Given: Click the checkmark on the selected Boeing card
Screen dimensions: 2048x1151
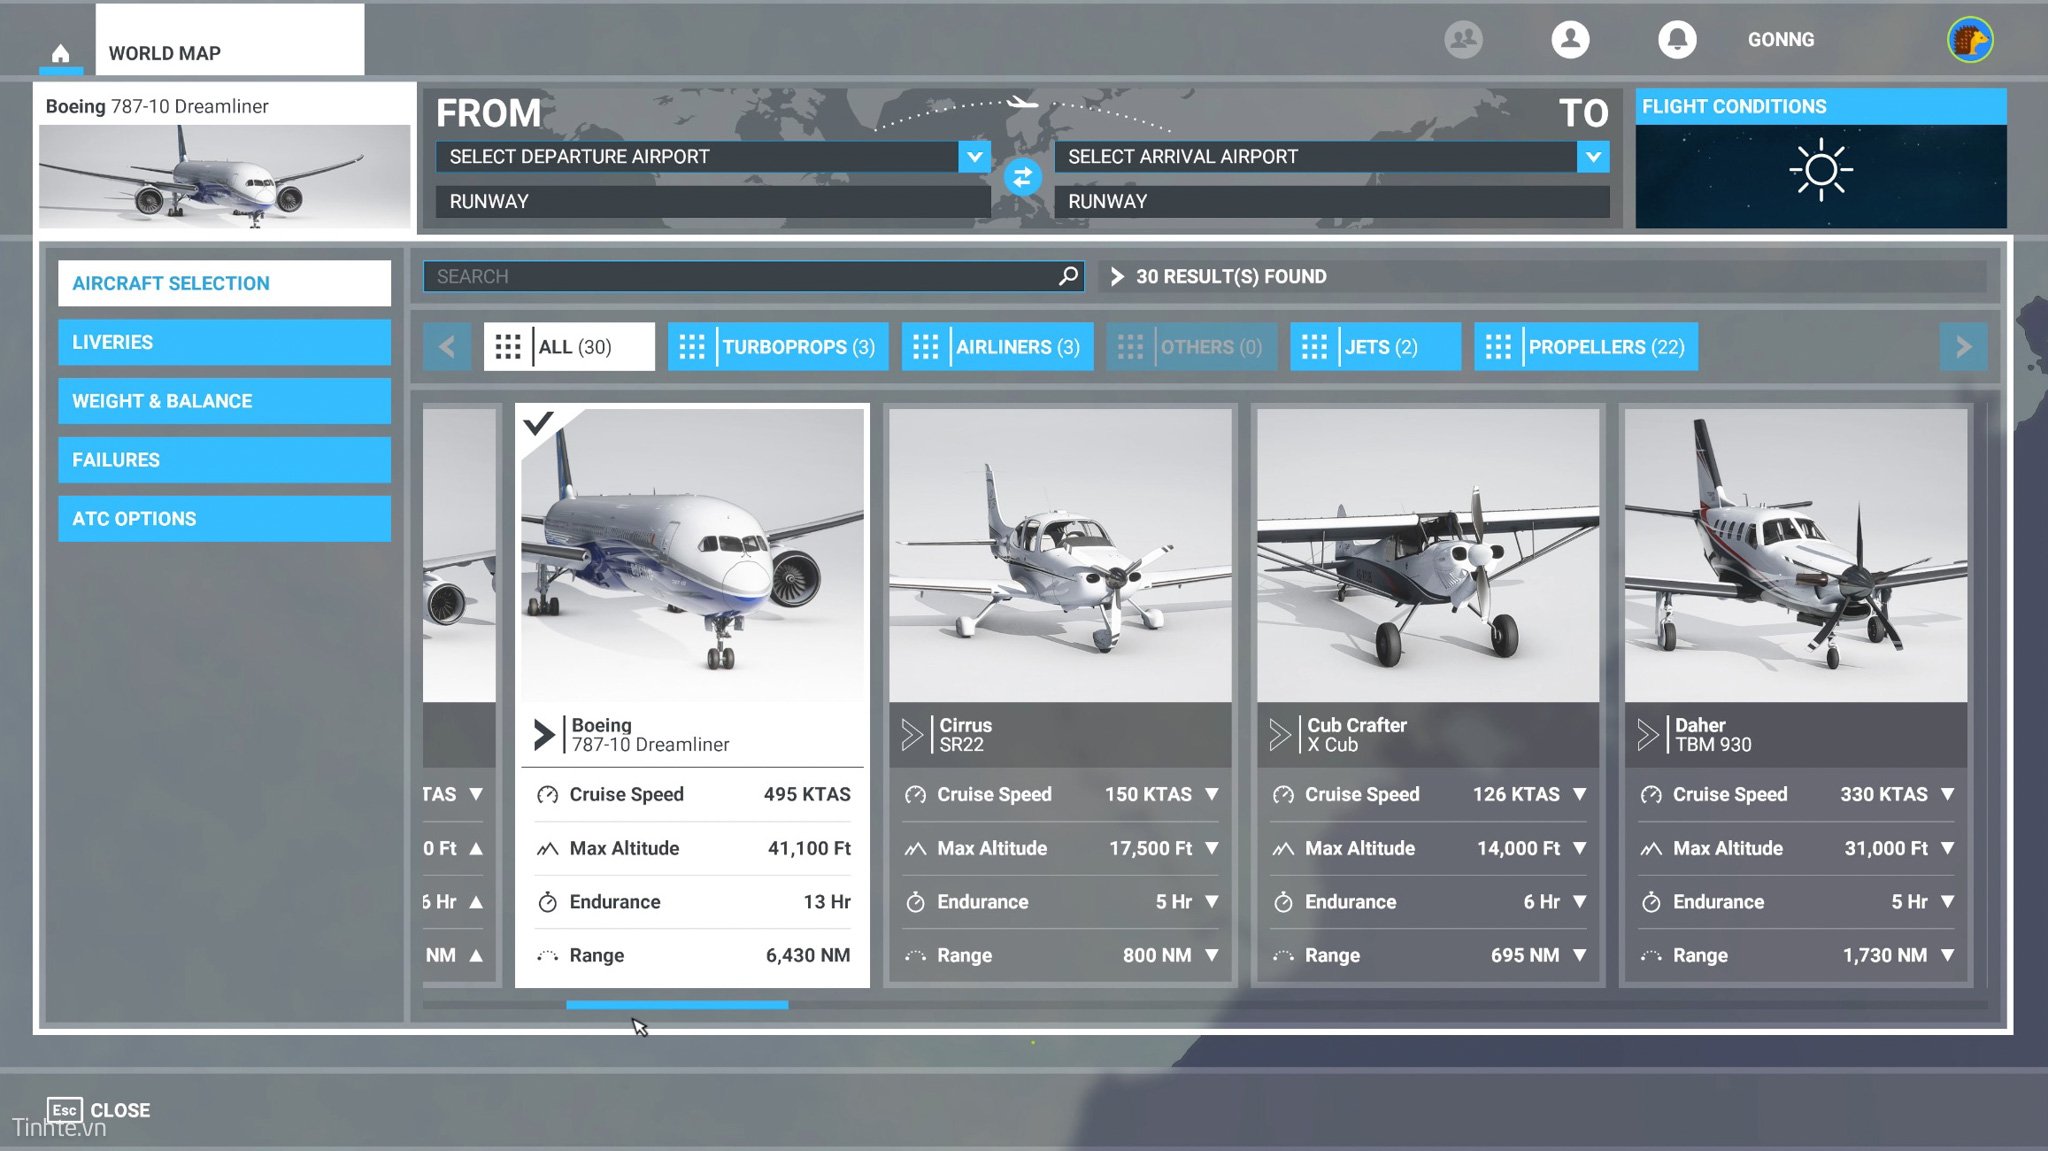Looking at the screenshot, I should 538,423.
